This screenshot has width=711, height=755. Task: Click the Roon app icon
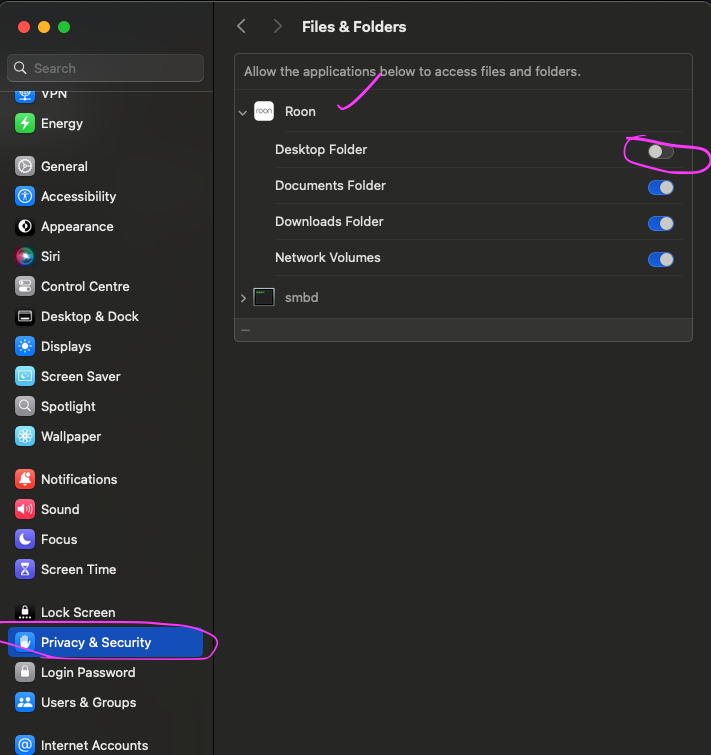click(x=264, y=112)
